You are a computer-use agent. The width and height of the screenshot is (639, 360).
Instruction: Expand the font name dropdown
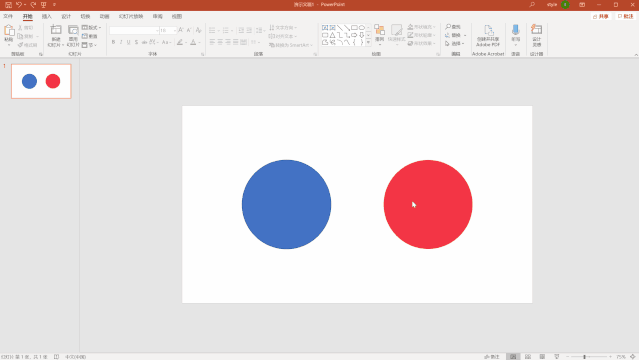coord(157,31)
